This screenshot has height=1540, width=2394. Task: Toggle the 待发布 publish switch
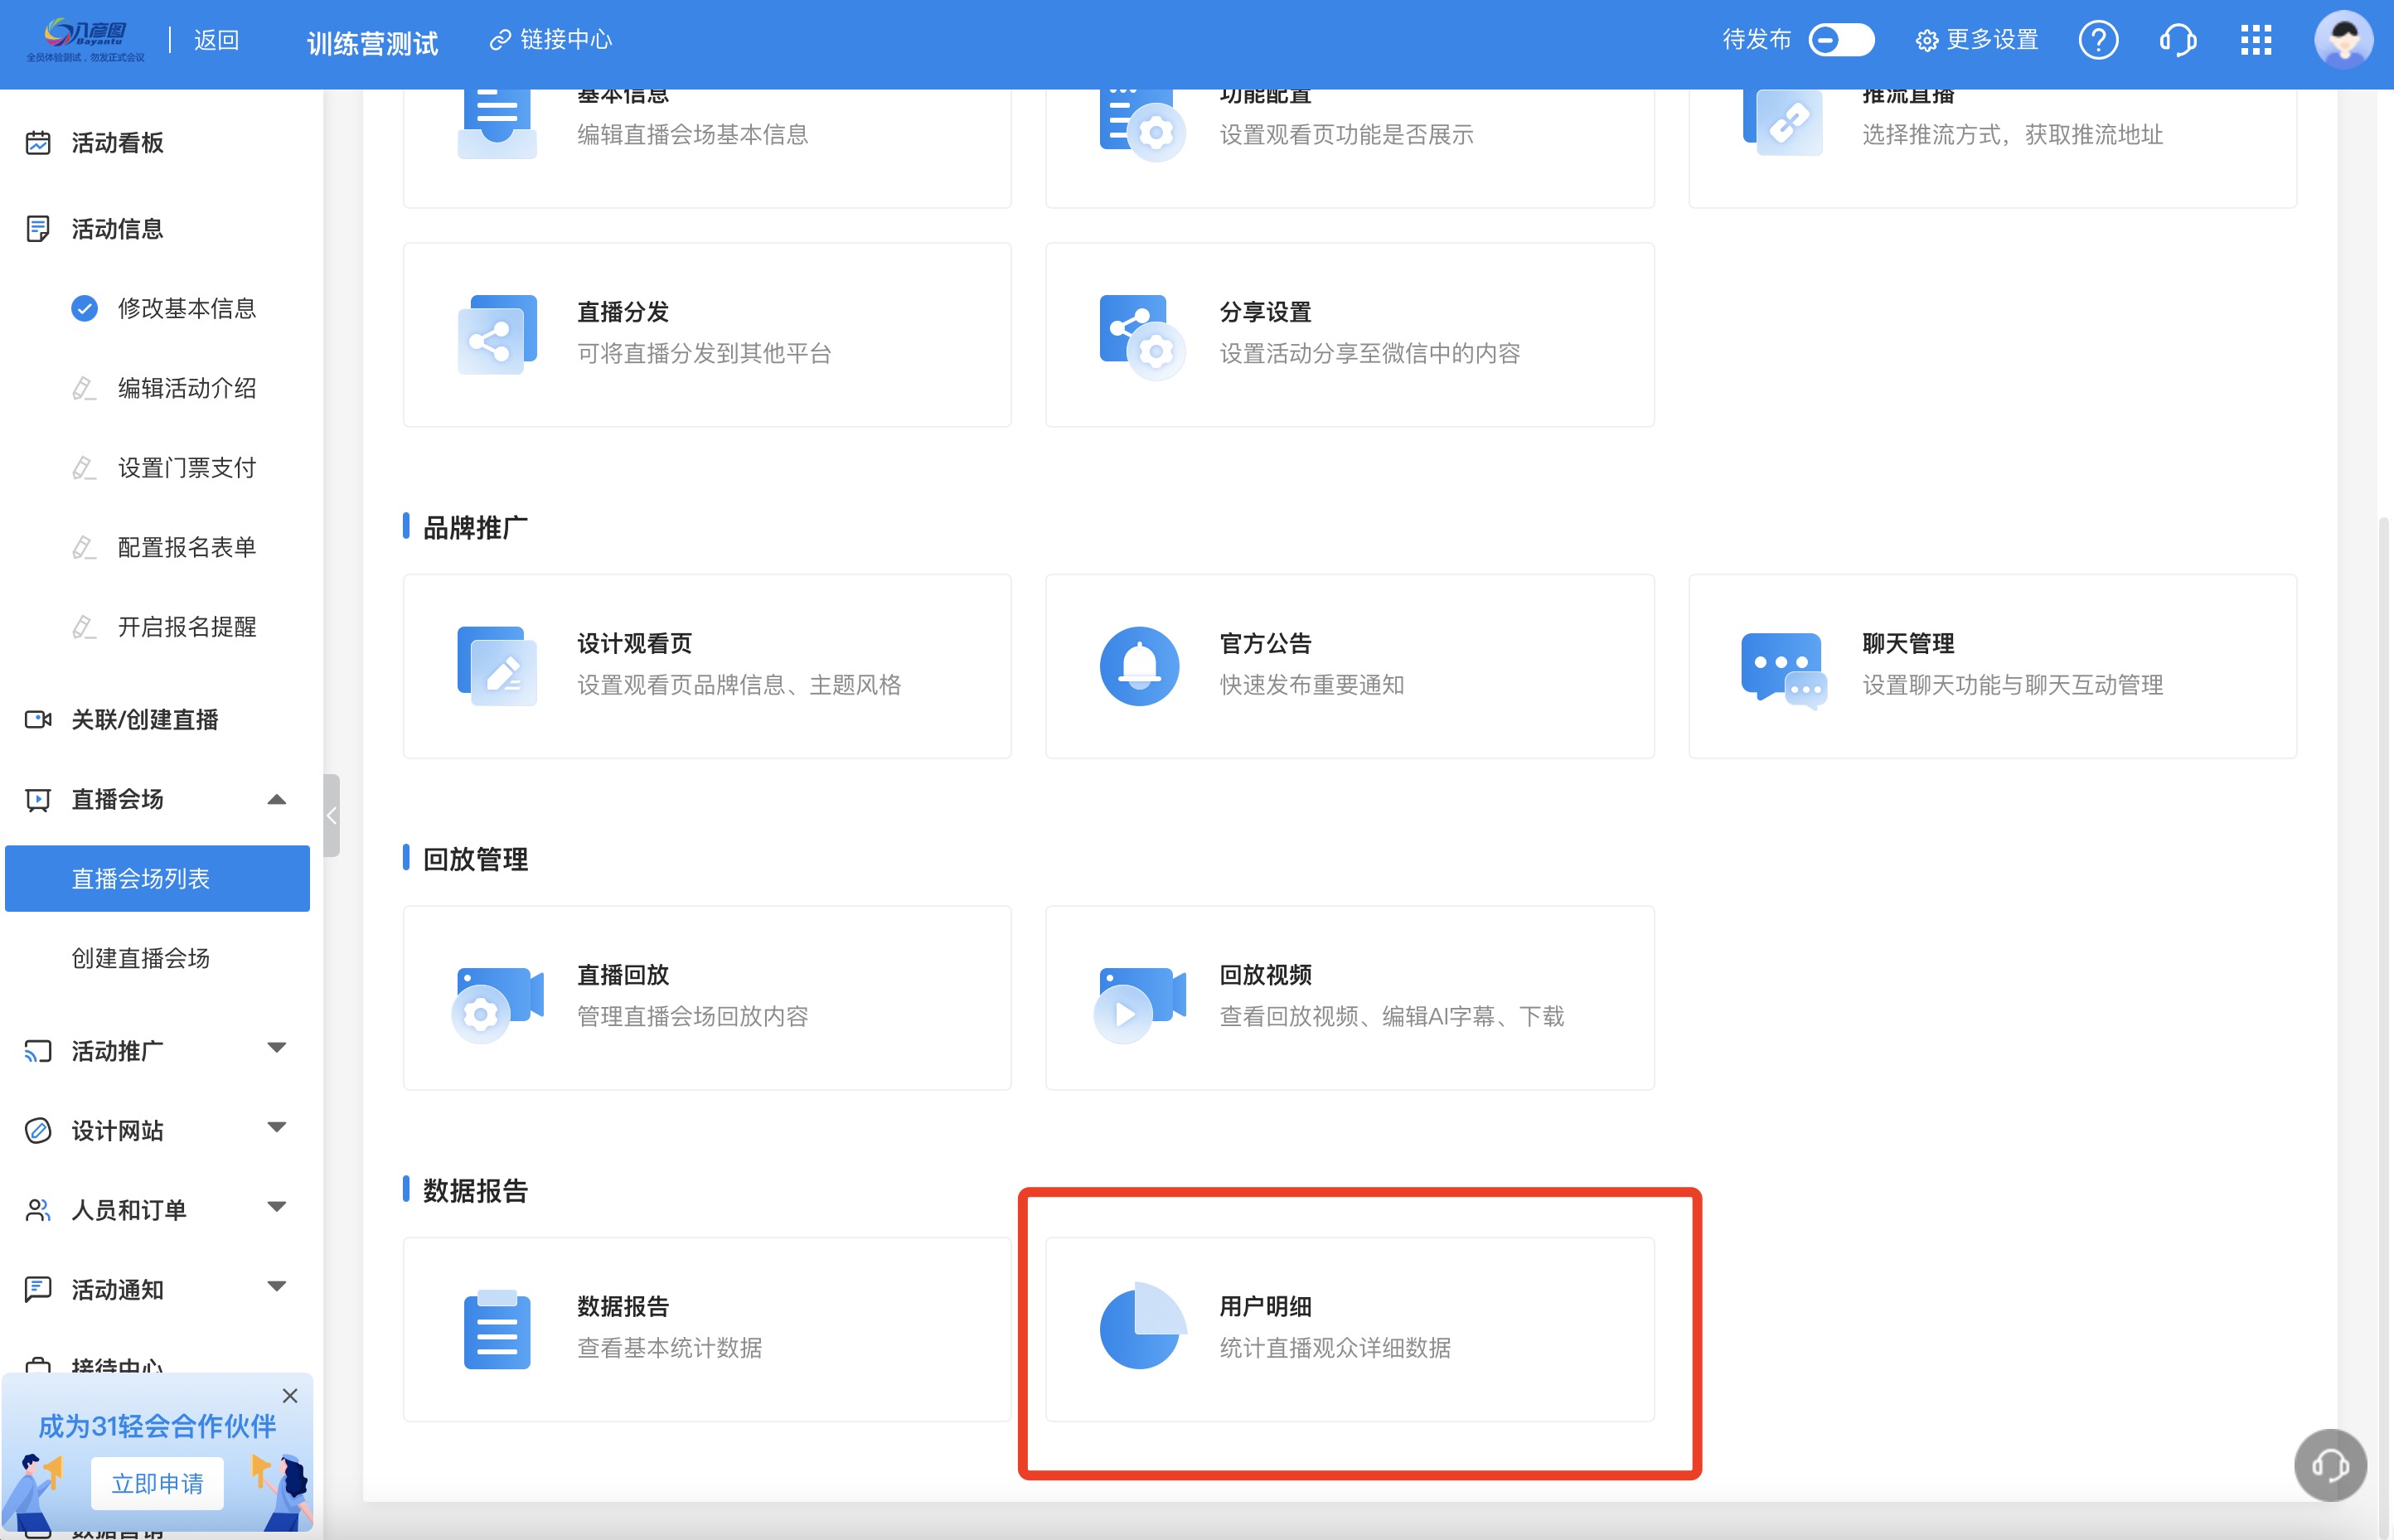(1840, 40)
